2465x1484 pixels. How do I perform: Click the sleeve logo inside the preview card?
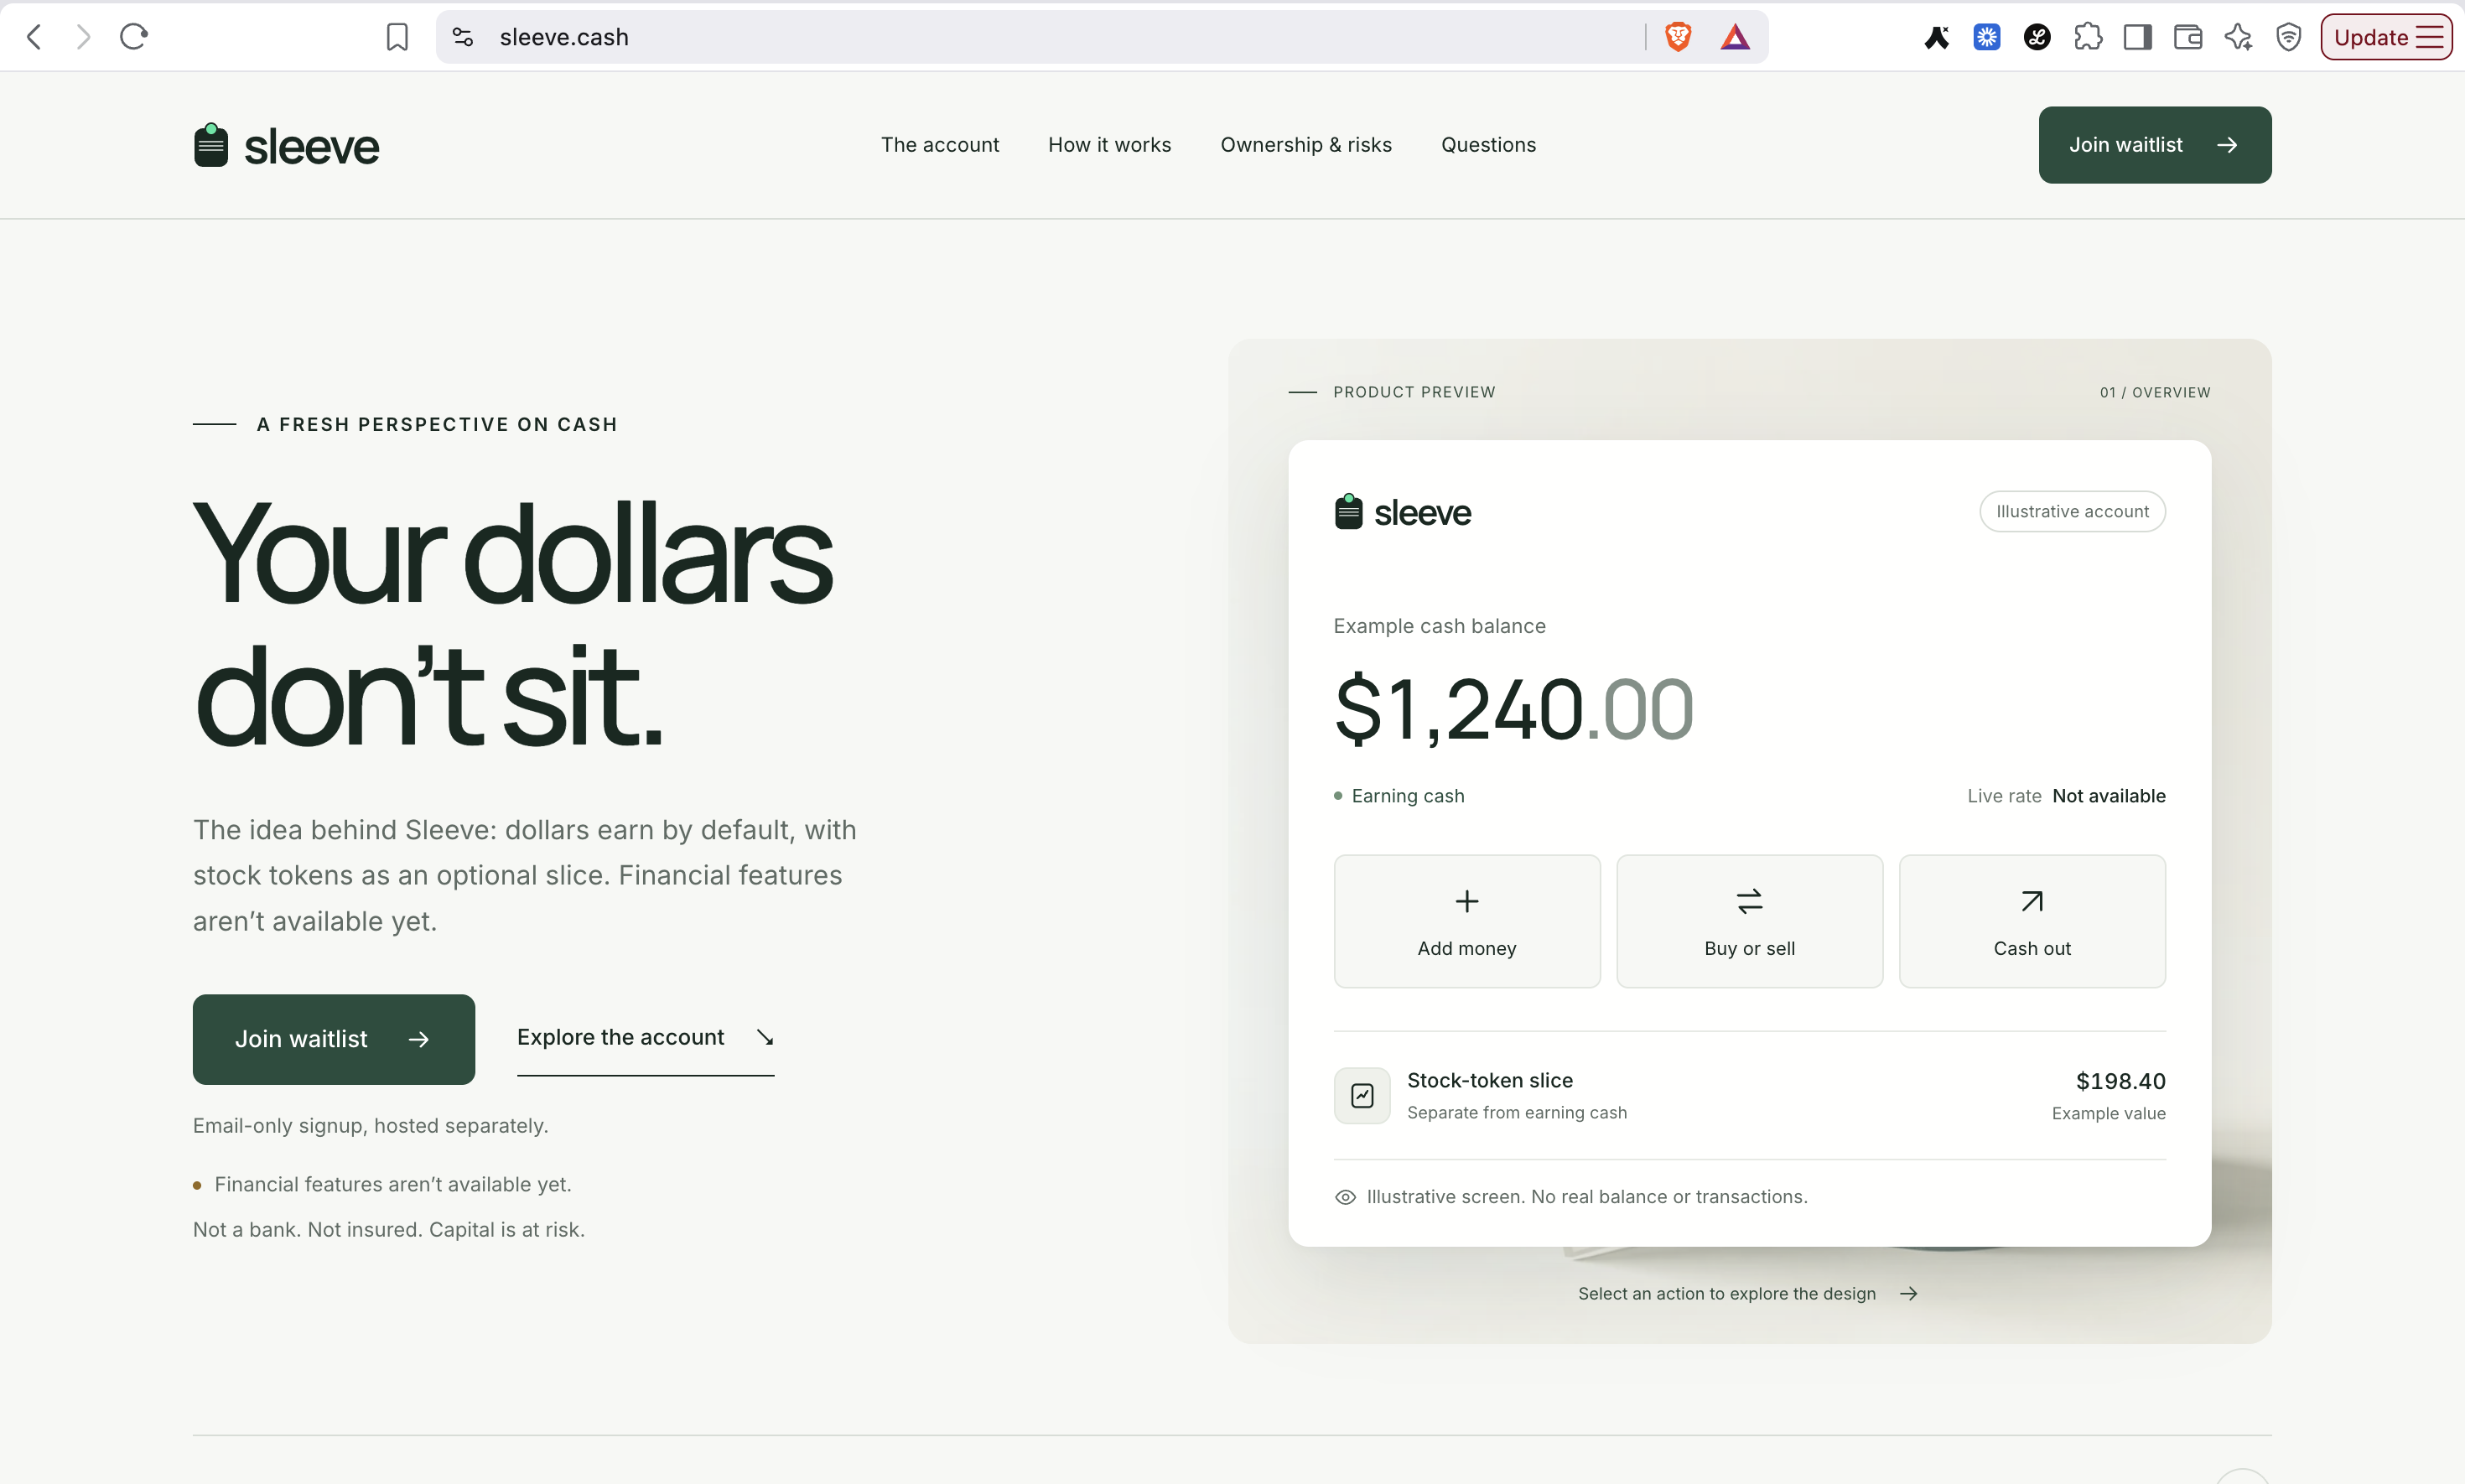pos(1402,512)
